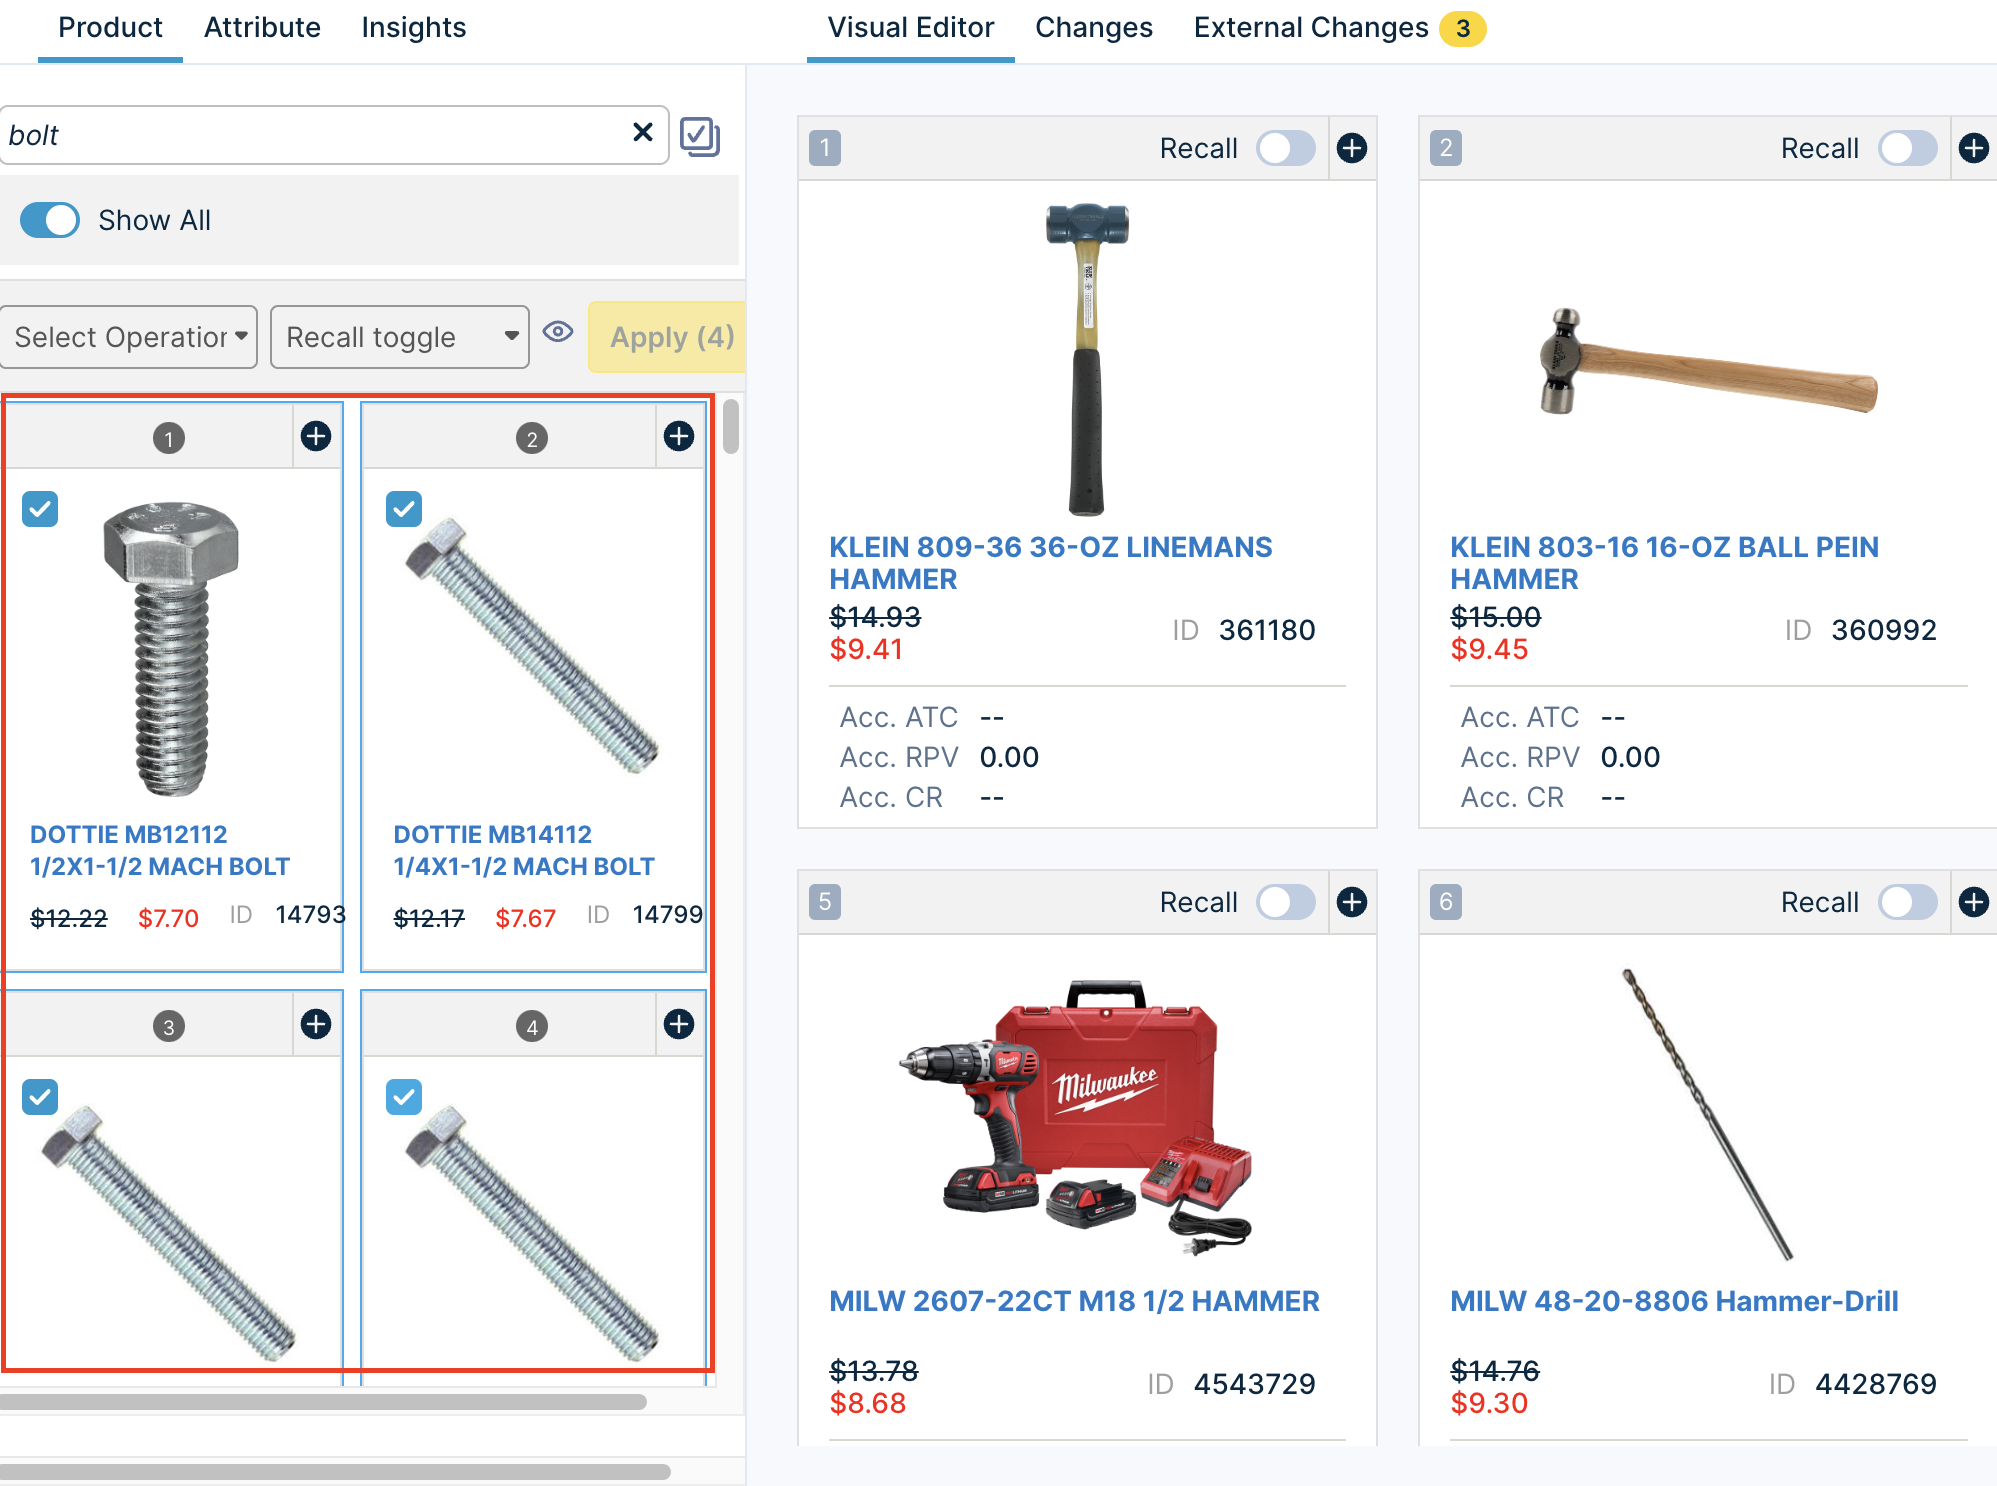Open MILW 48-20-8806 Hammer-Drill link
The image size is (1997, 1486).
click(x=1674, y=1301)
